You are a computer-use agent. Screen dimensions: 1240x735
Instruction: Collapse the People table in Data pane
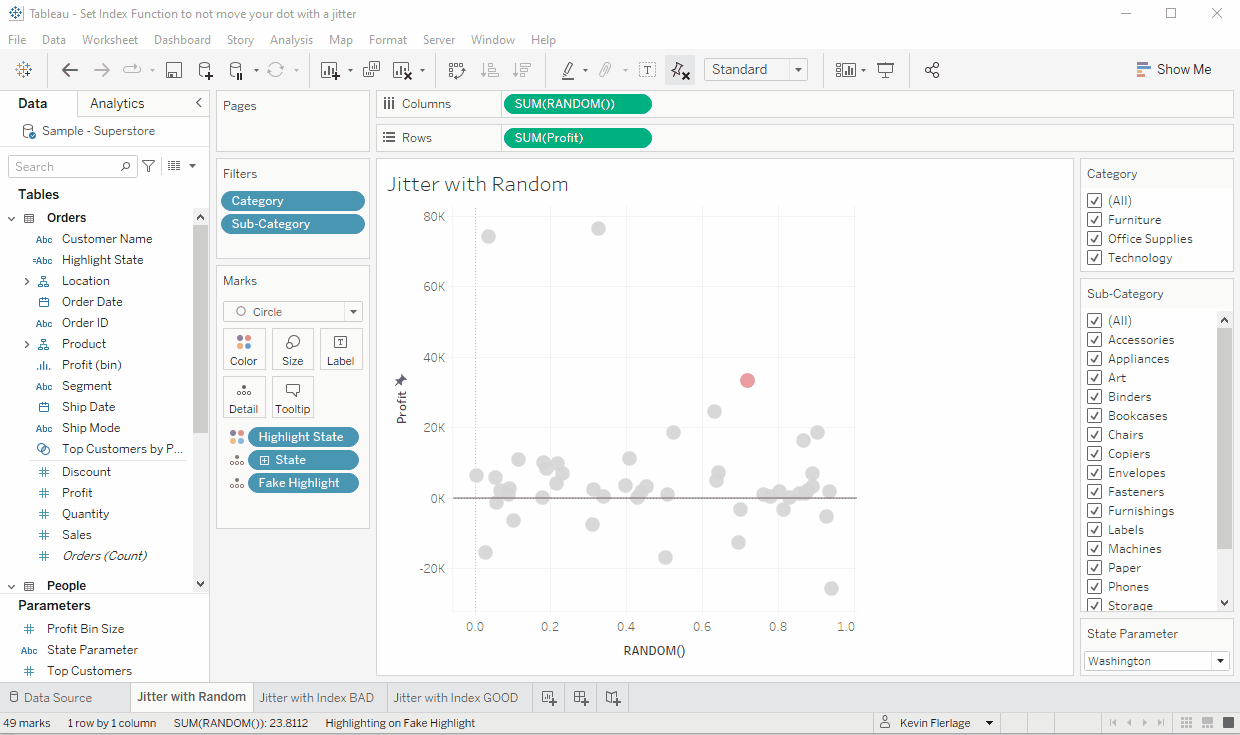pos(12,586)
